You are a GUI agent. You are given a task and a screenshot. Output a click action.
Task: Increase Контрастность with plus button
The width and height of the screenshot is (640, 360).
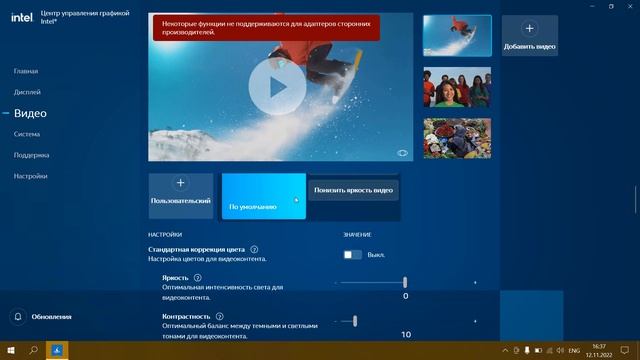tap(475, 321)
